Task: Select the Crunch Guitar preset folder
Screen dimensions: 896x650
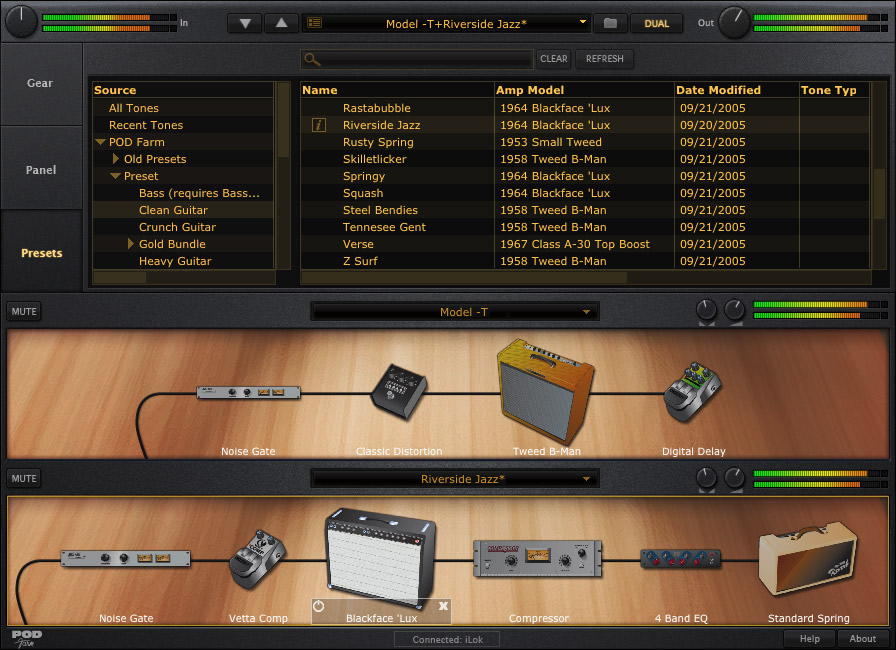Action: click(183, 227)
